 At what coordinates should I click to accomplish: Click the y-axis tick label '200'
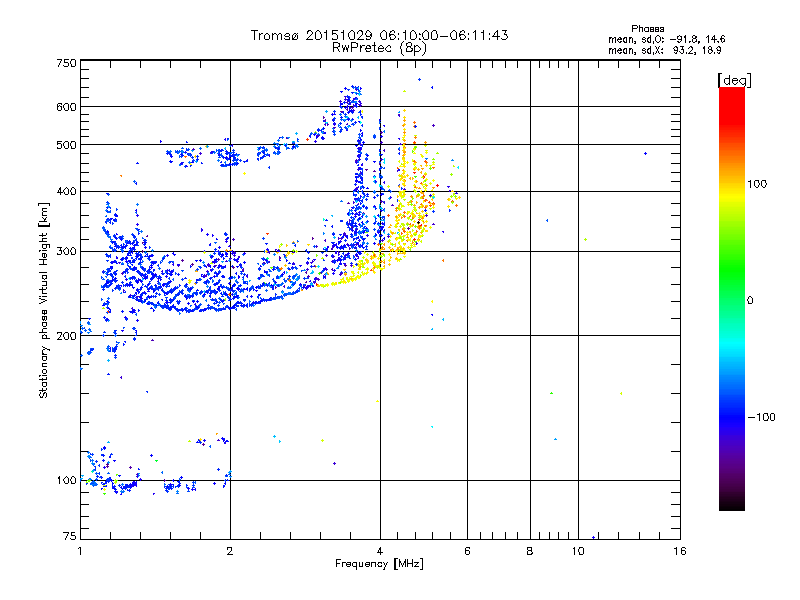(66, 336)
